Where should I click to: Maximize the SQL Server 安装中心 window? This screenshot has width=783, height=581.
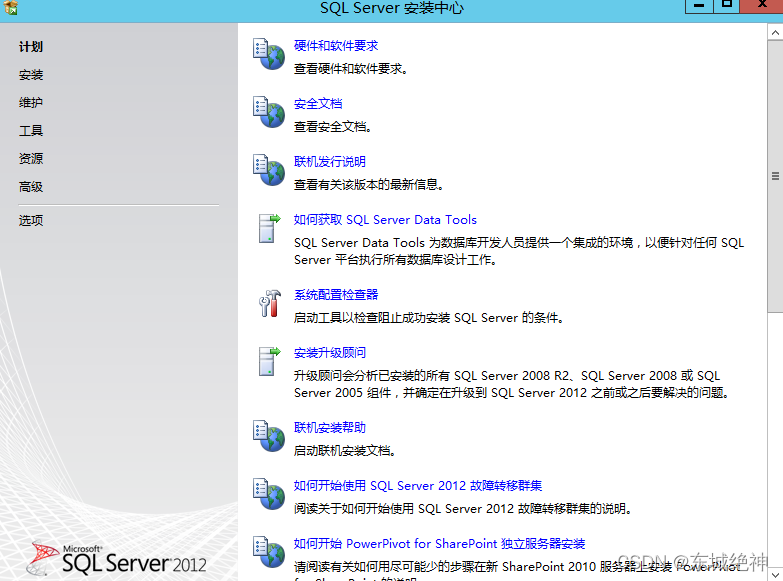click(727, 6)
